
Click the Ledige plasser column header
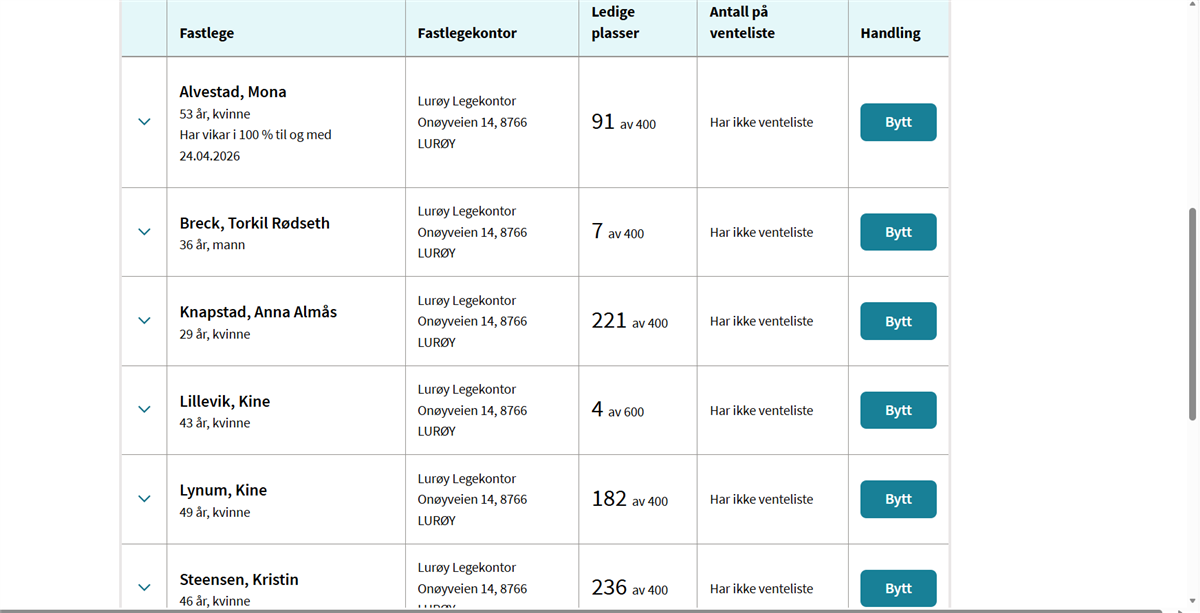pyautogui.click(x=615, y=22)
